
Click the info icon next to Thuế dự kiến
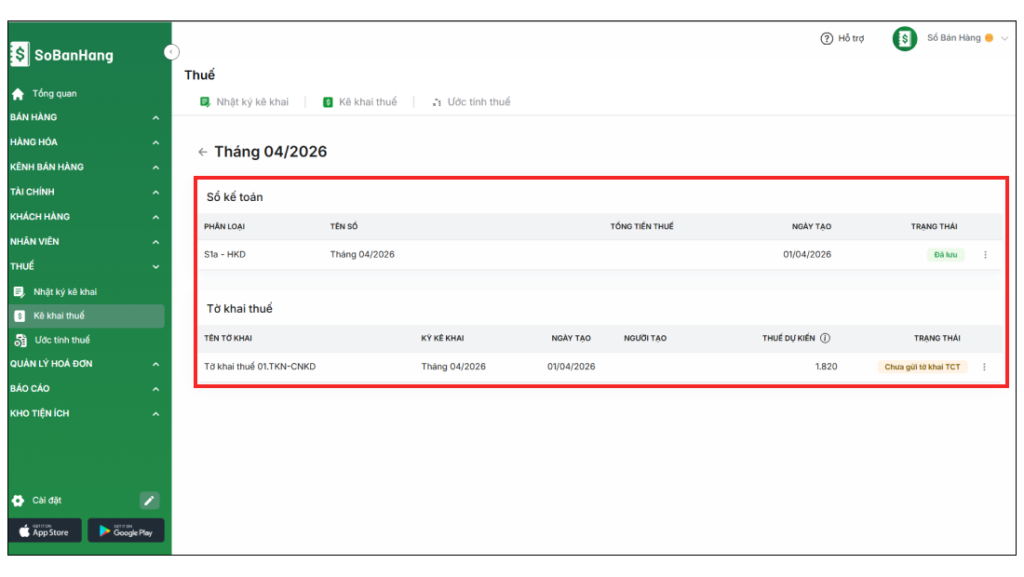(826, 338)
